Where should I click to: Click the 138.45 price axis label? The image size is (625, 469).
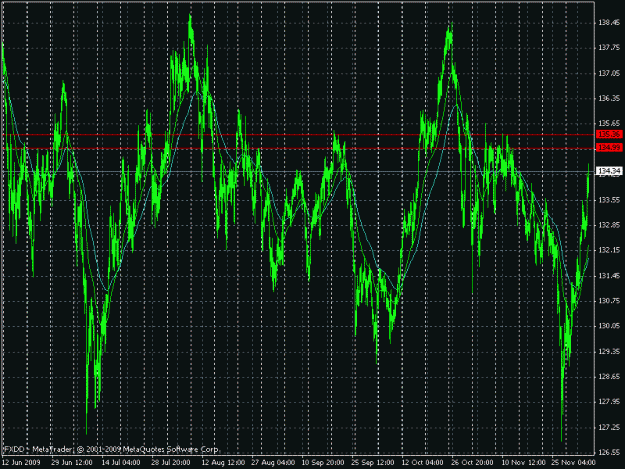tap(609, 23)
